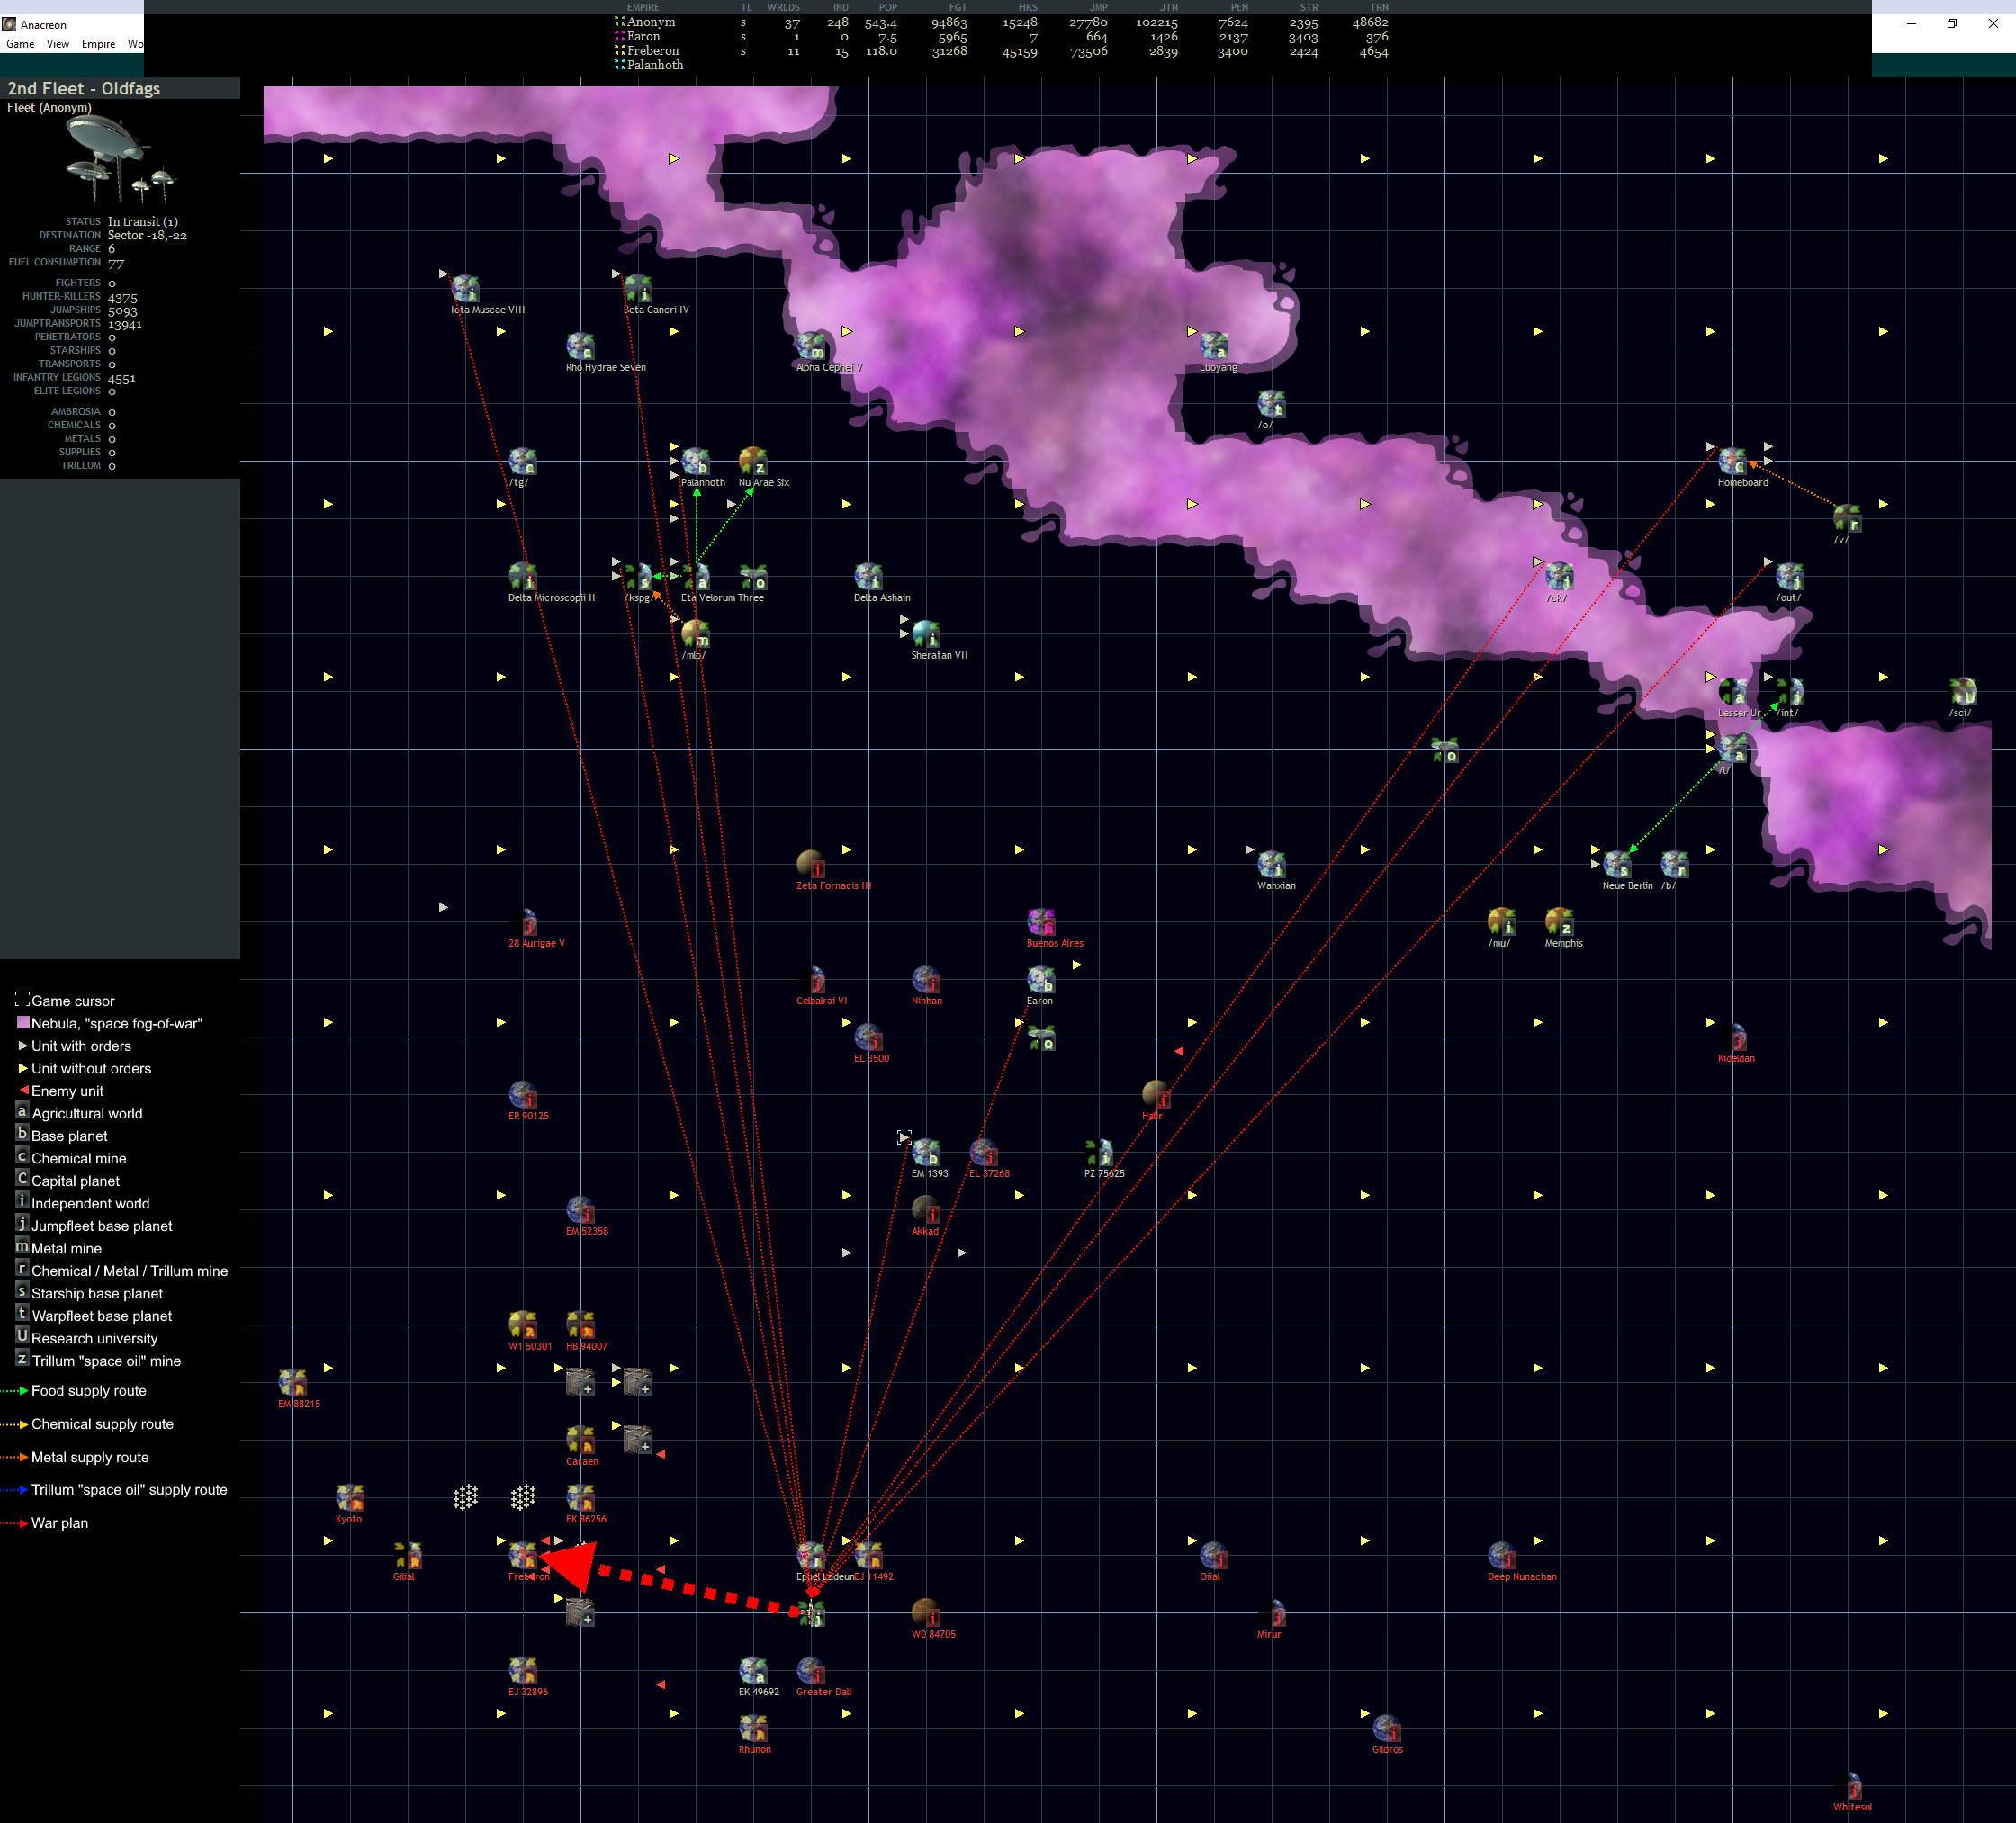2016x1823 pixels.
Task: Click the Neue Berlin planet
Action: pos(1617,864)
